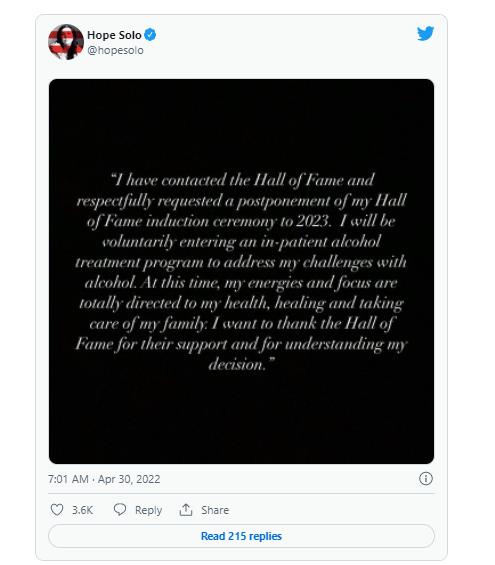Click the Share text label
The height and width of the screenshot is (565, 495).
point(215,510)
